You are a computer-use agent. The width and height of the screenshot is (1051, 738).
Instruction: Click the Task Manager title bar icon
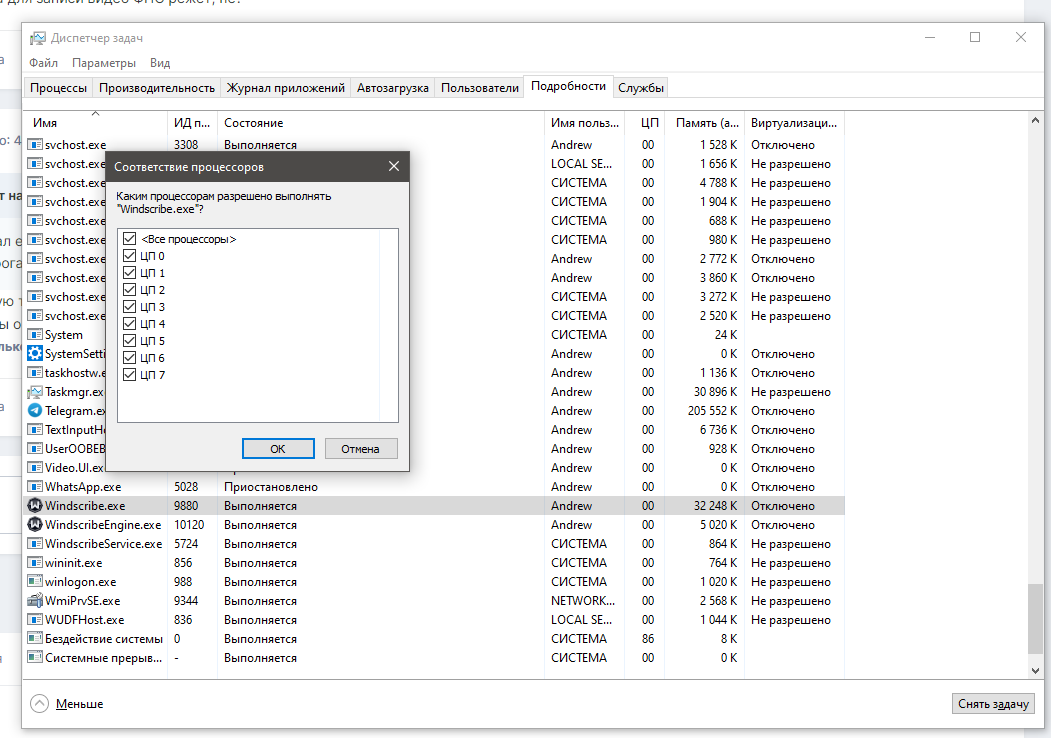click(x=38, y=38)
